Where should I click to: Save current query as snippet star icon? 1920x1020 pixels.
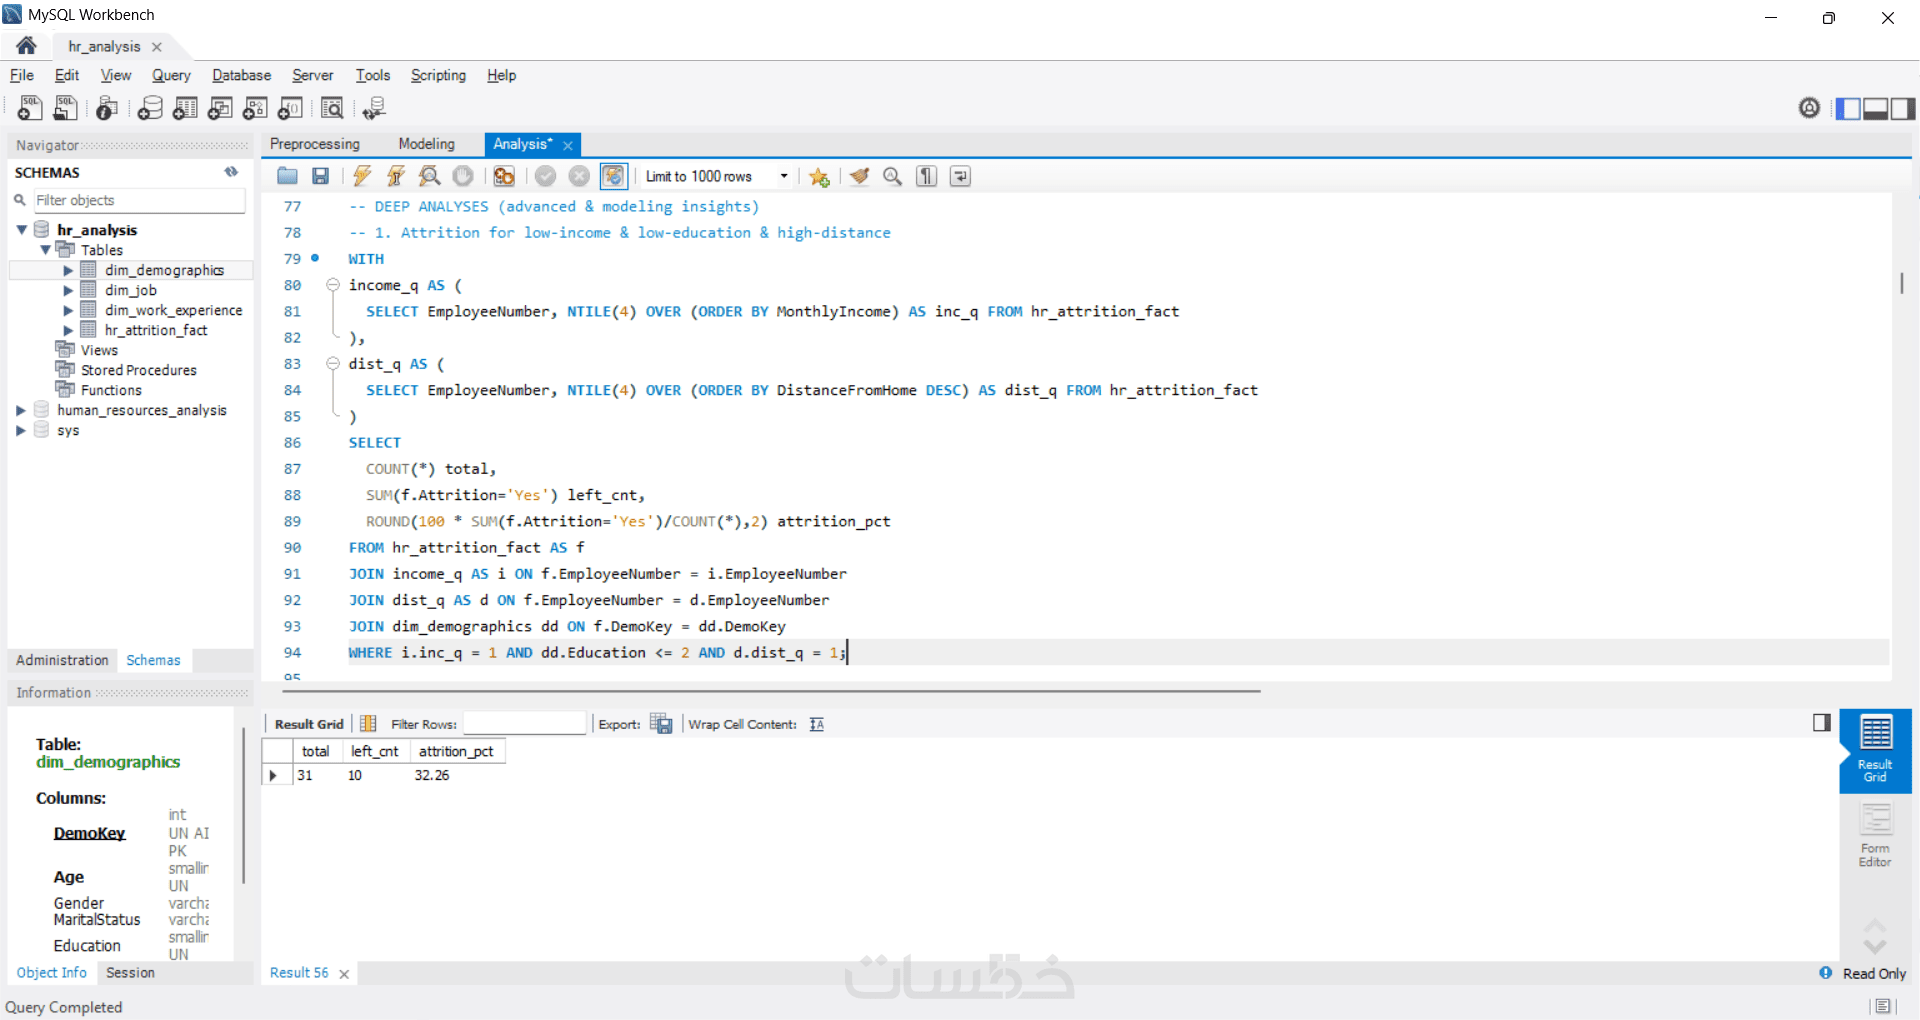[x=819, y=177]
